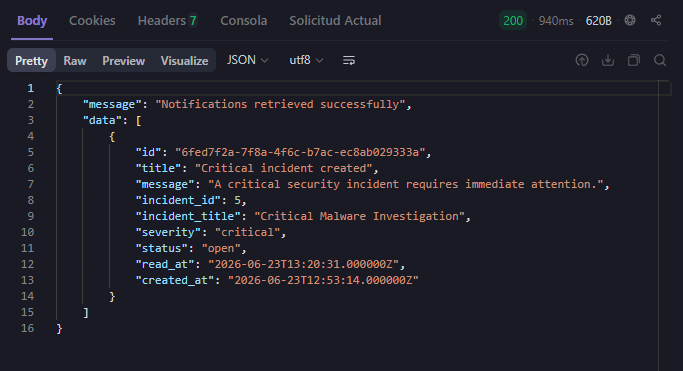This screenshot has width=683, height=371.
Task: Open search in response
Action: pyautogui.click(x=660, y=60)
